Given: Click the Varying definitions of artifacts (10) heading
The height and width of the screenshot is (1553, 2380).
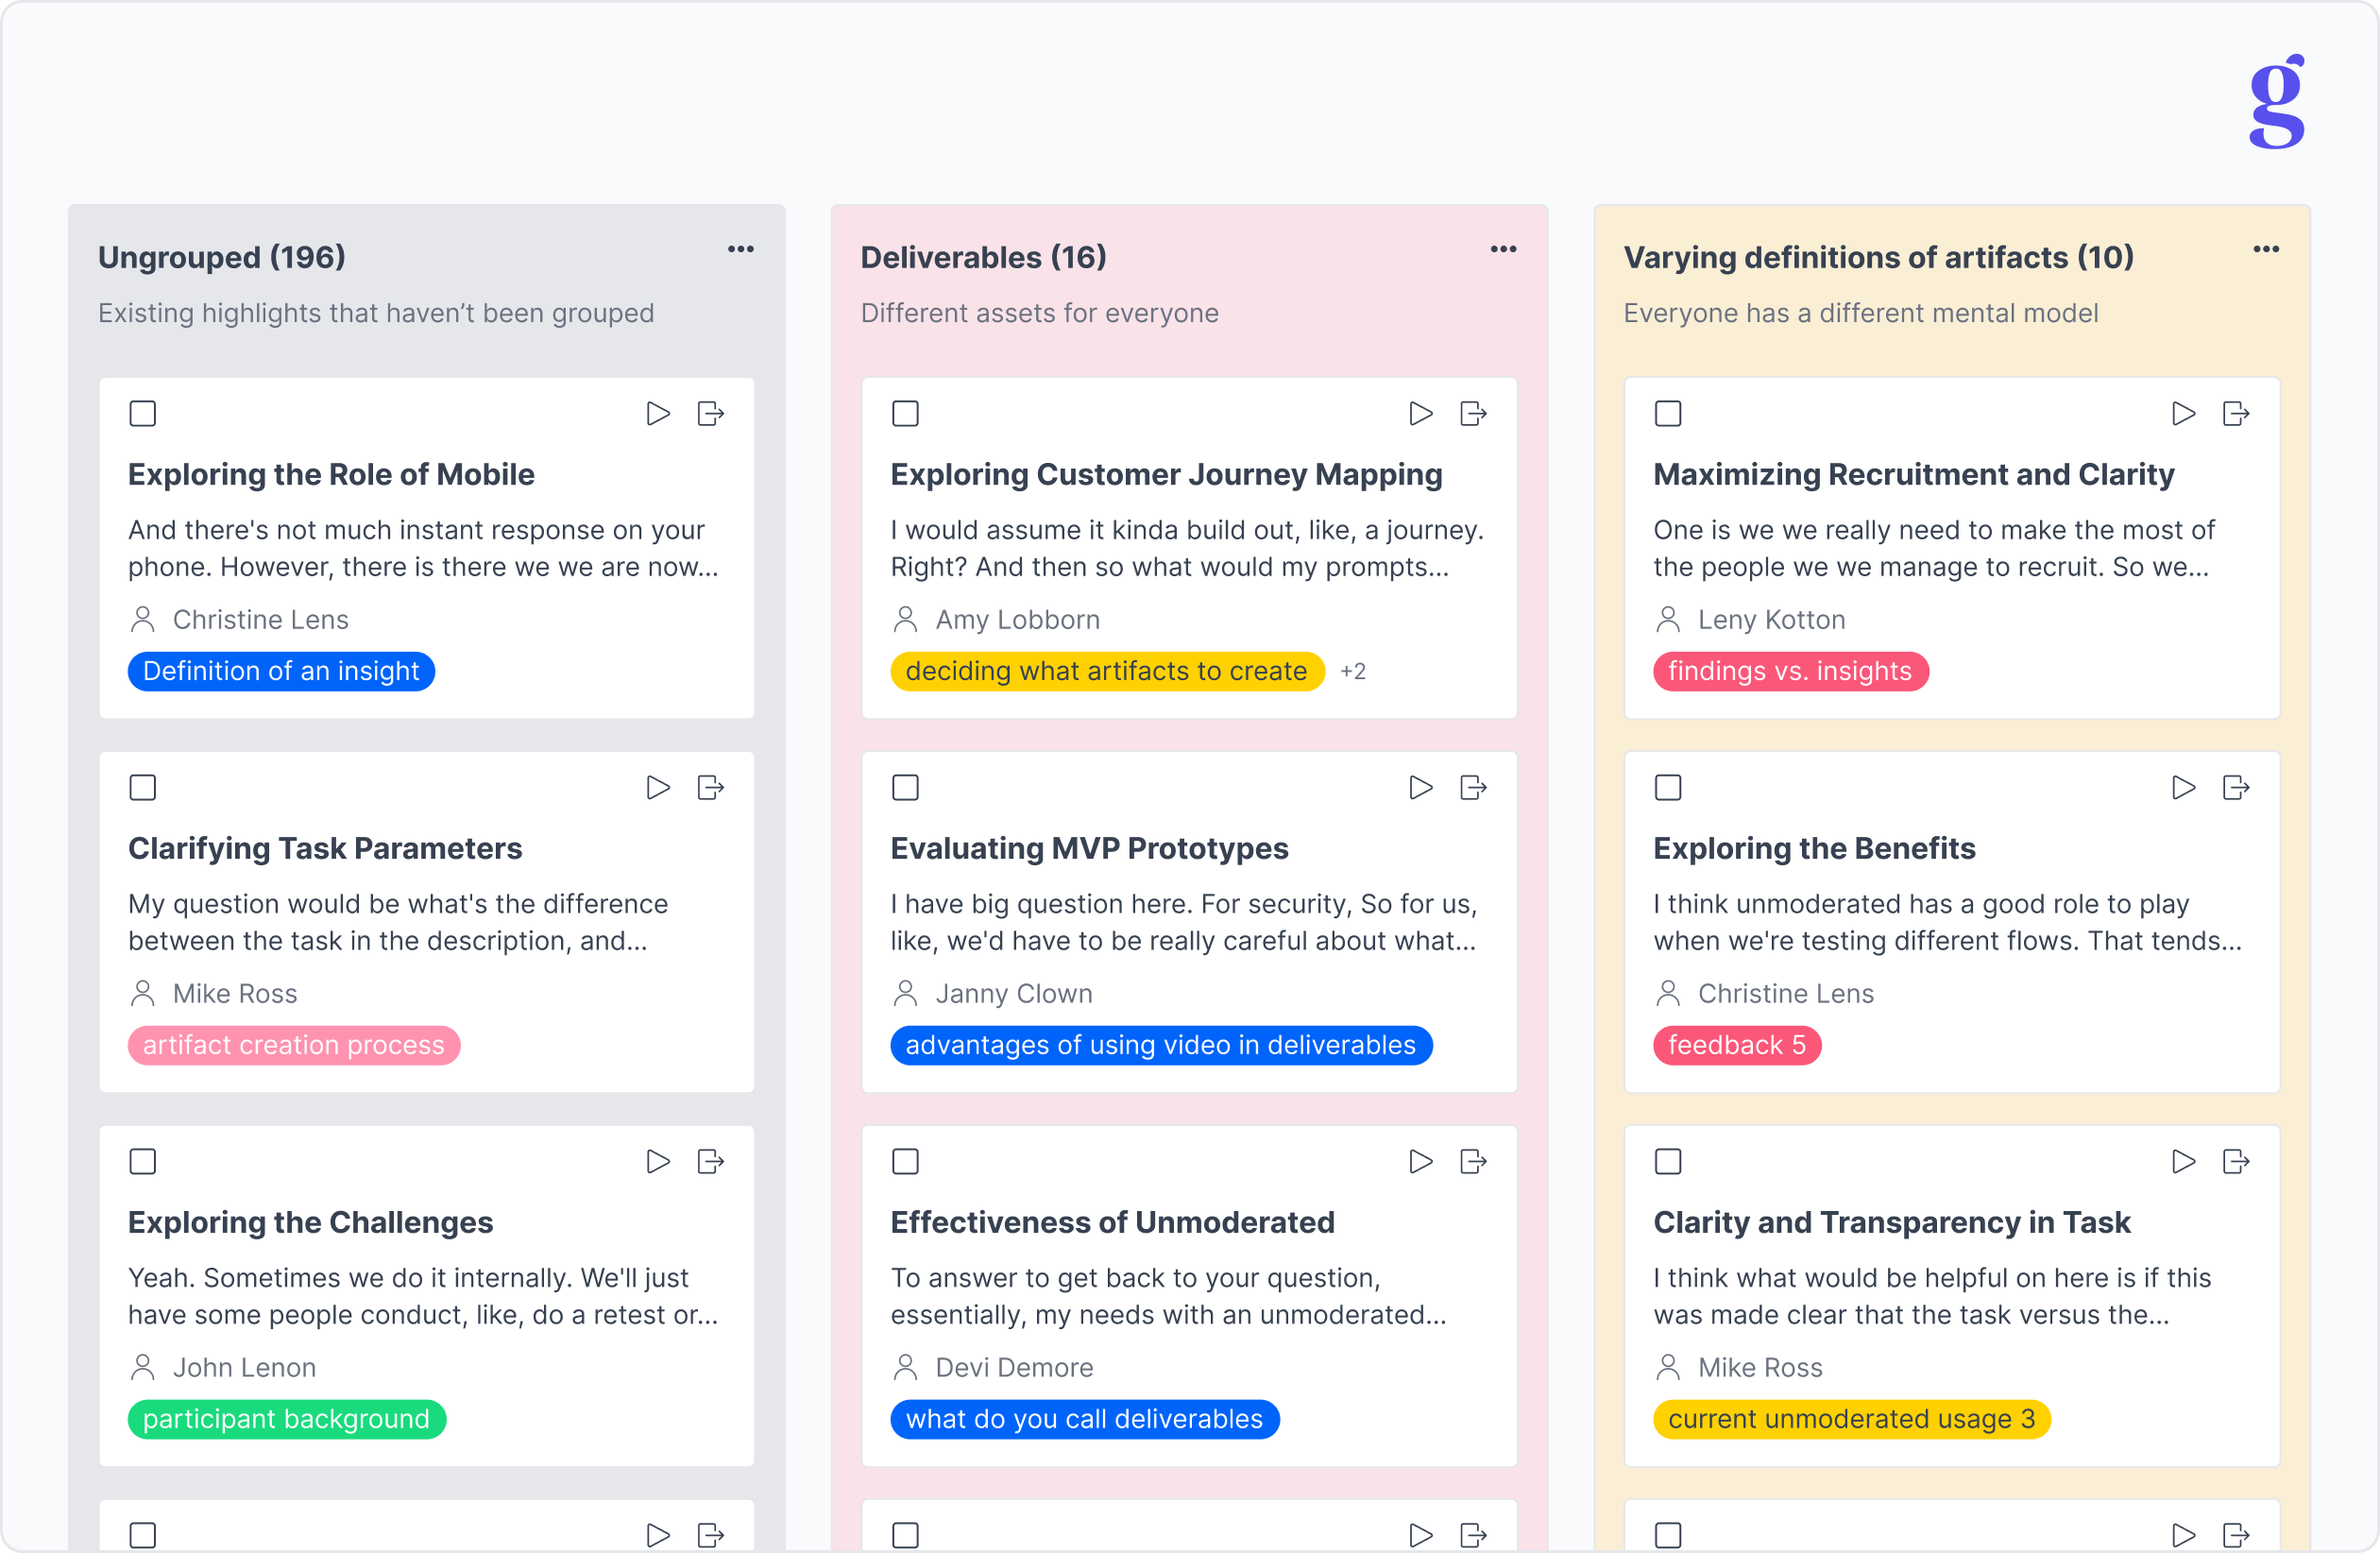Looking at the screenshot, I should 1879,258.
